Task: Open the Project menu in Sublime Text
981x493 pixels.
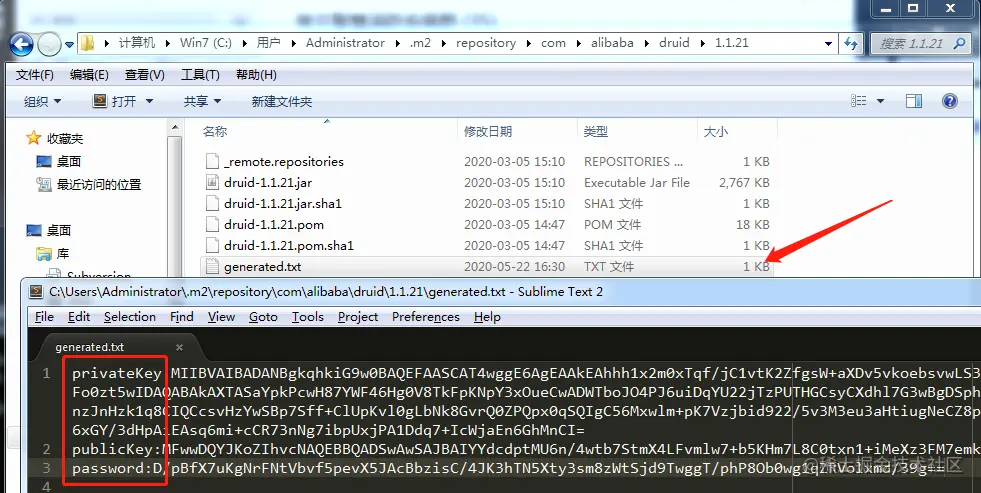Action: pyautogui.click(x=358, y=317)
